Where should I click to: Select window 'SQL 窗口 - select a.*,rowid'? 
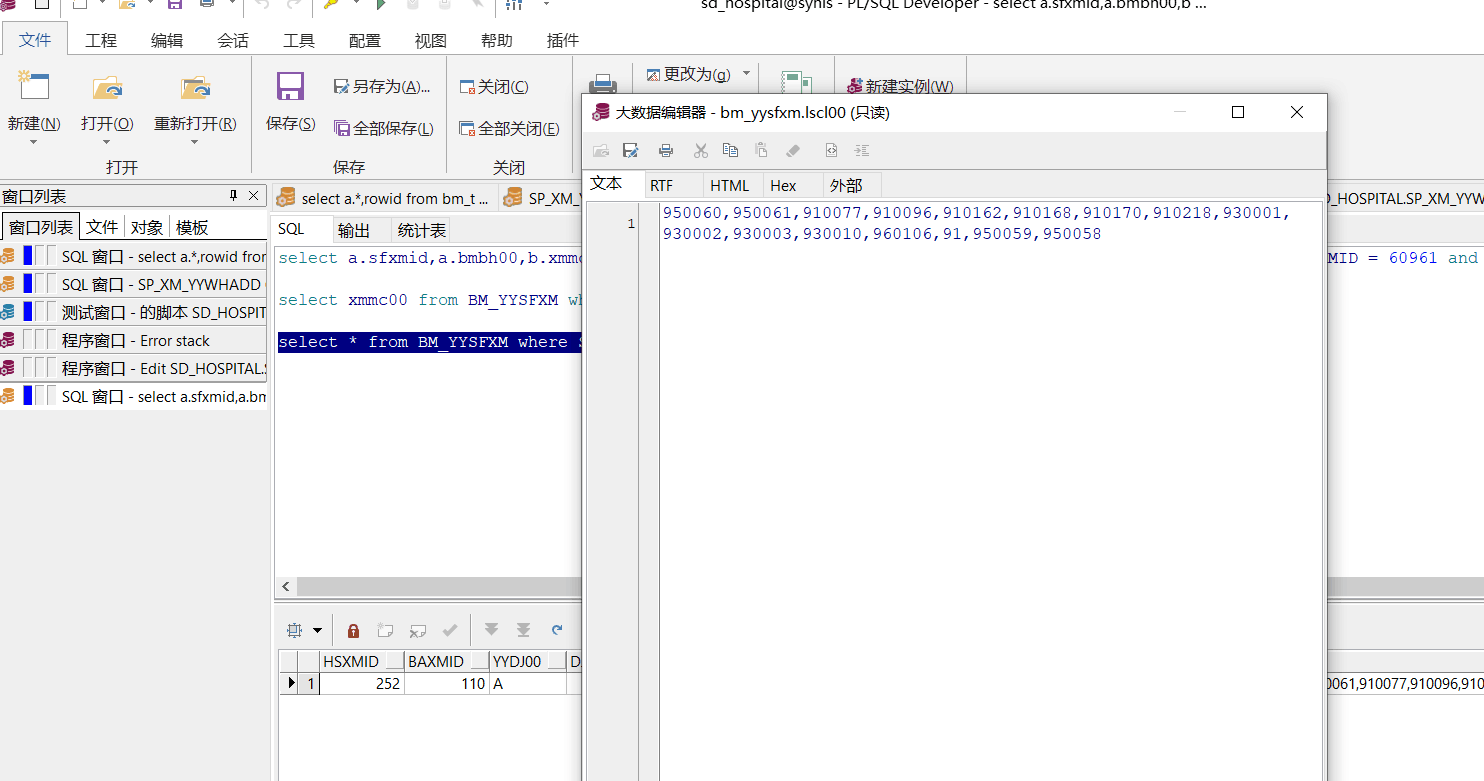point(134,257)
